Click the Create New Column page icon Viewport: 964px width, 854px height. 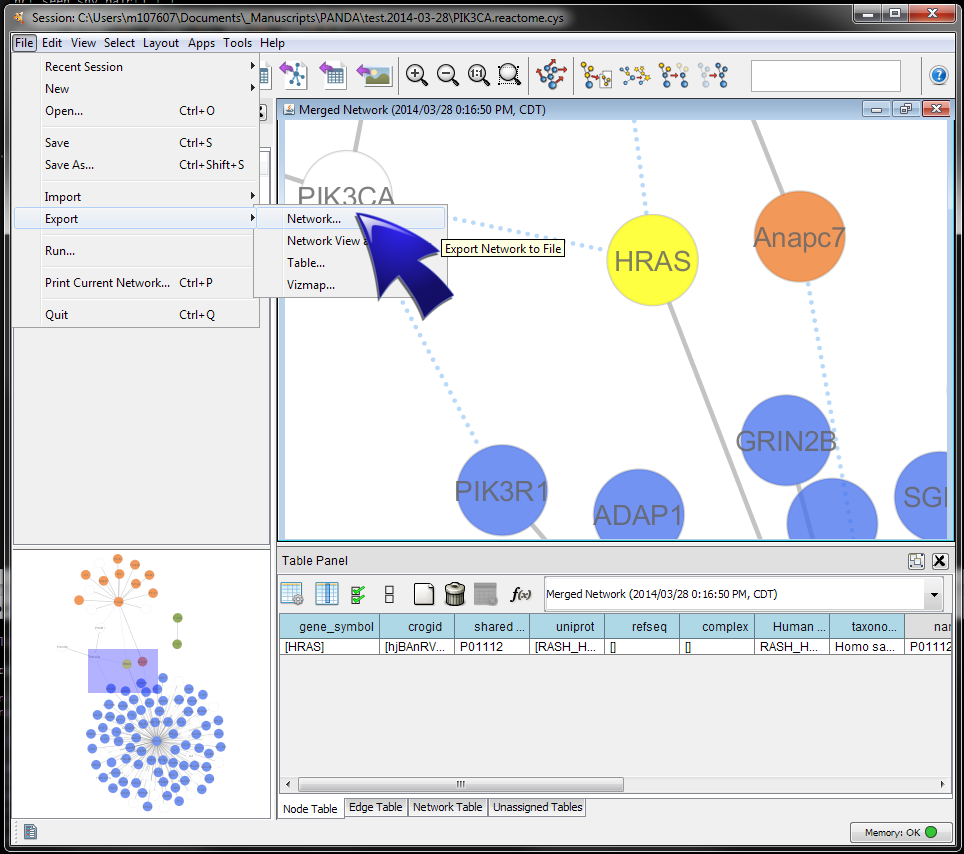pos(424,594)
